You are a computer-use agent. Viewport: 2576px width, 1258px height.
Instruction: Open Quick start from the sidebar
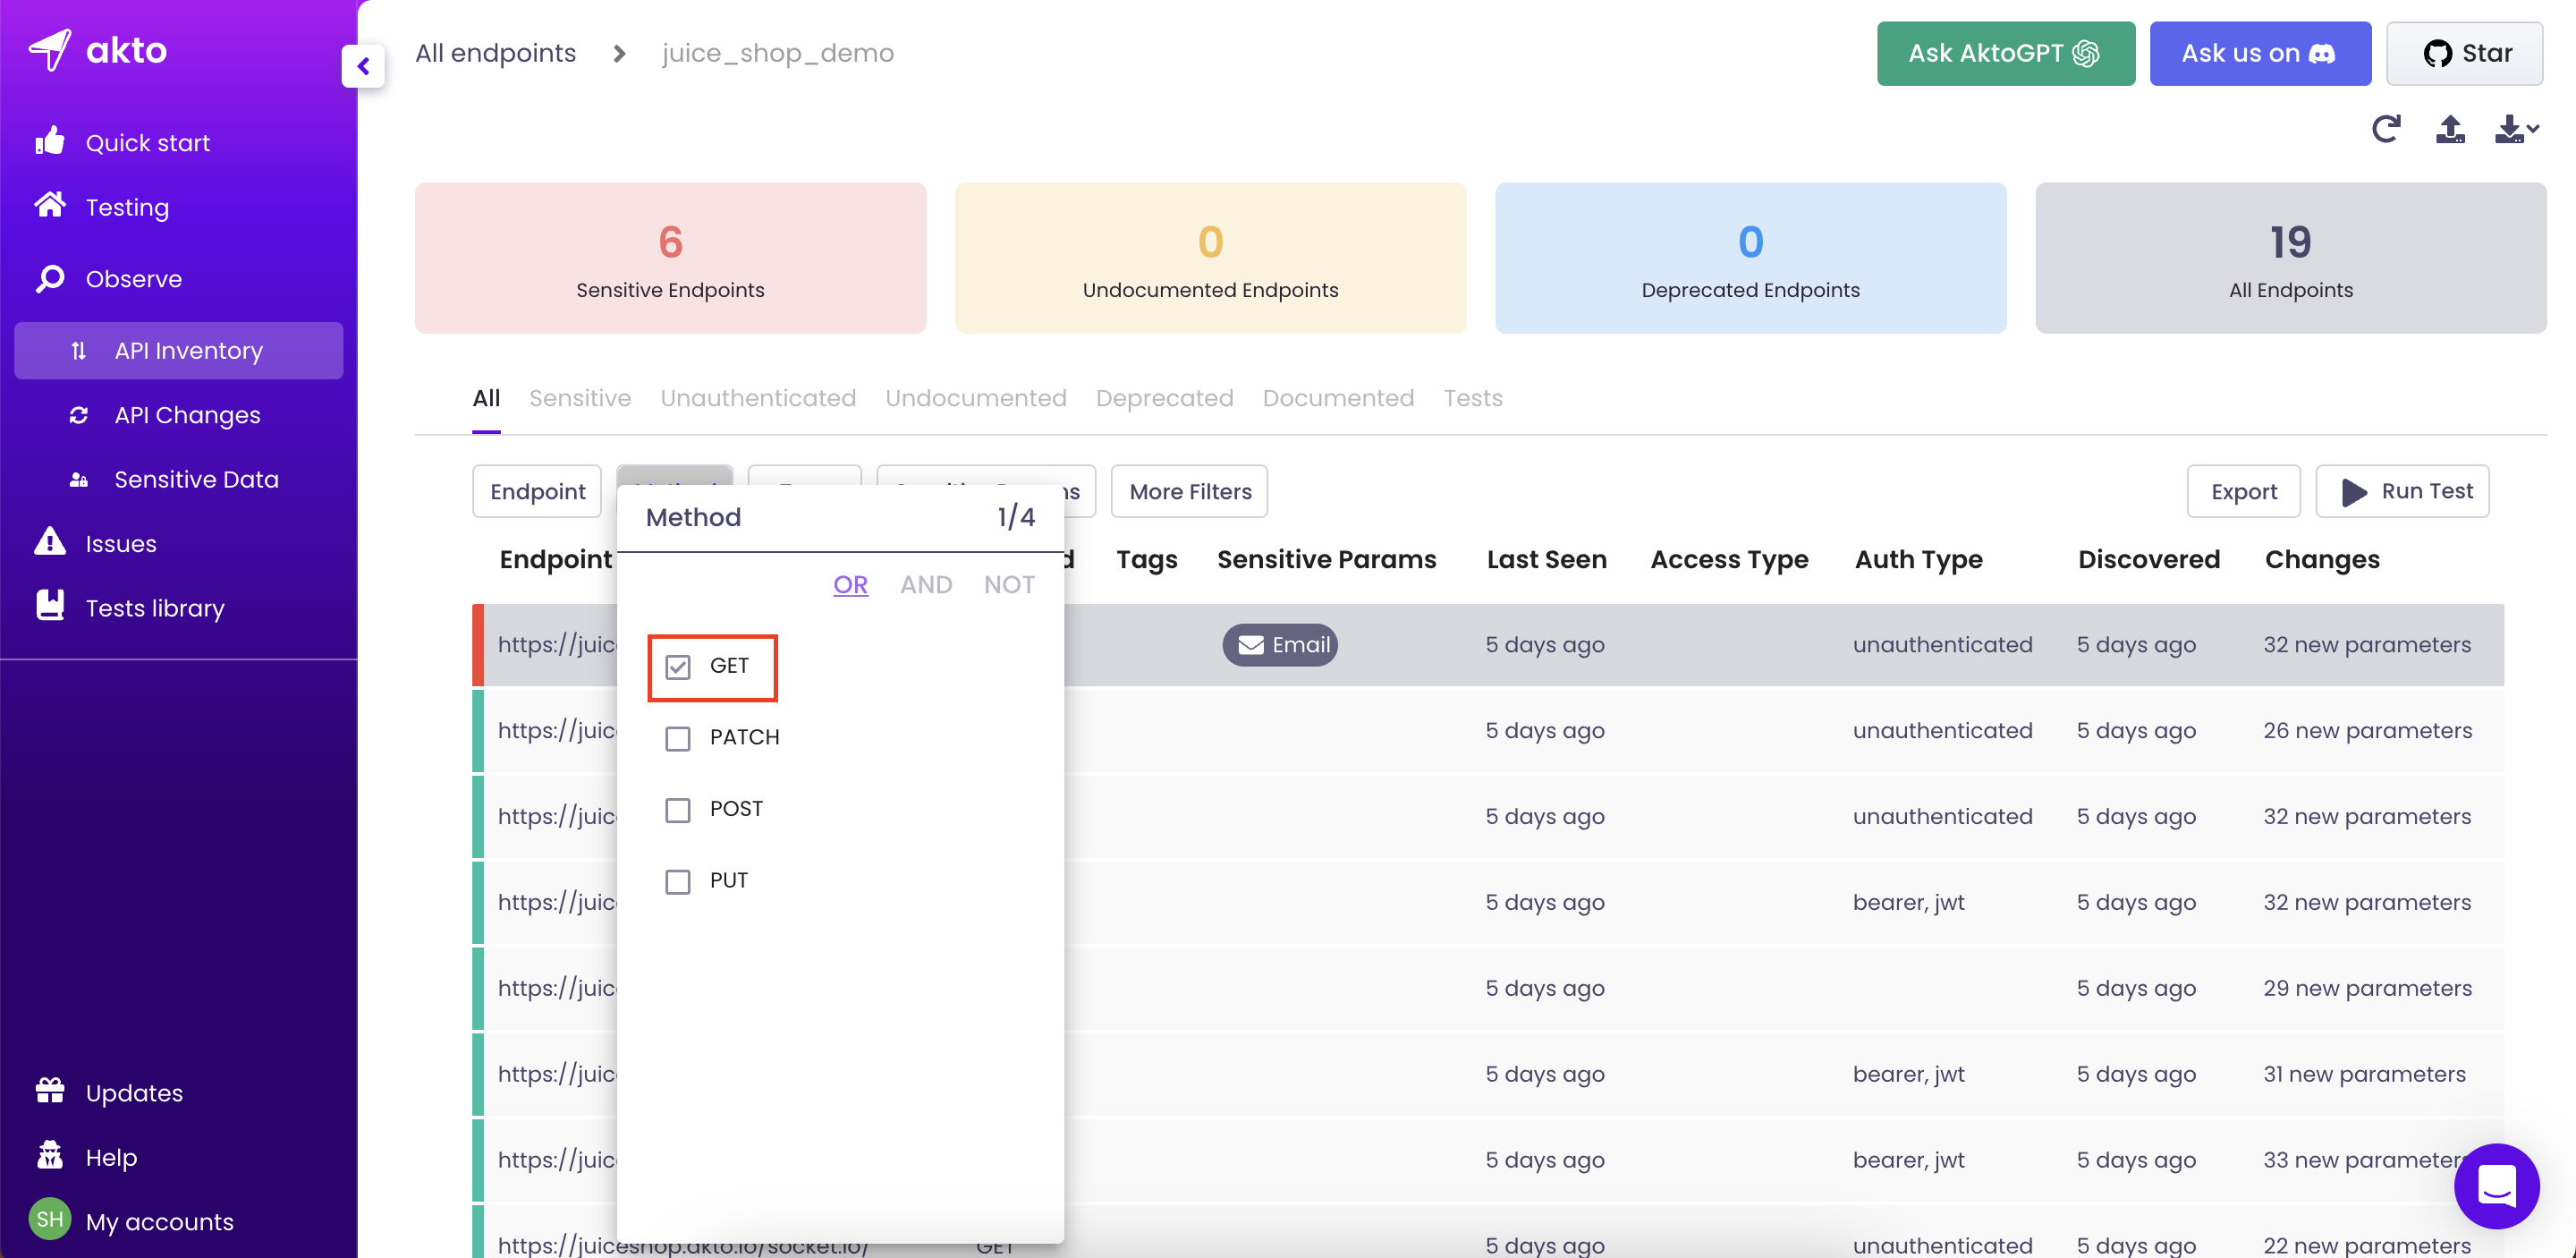pos(147,142)
